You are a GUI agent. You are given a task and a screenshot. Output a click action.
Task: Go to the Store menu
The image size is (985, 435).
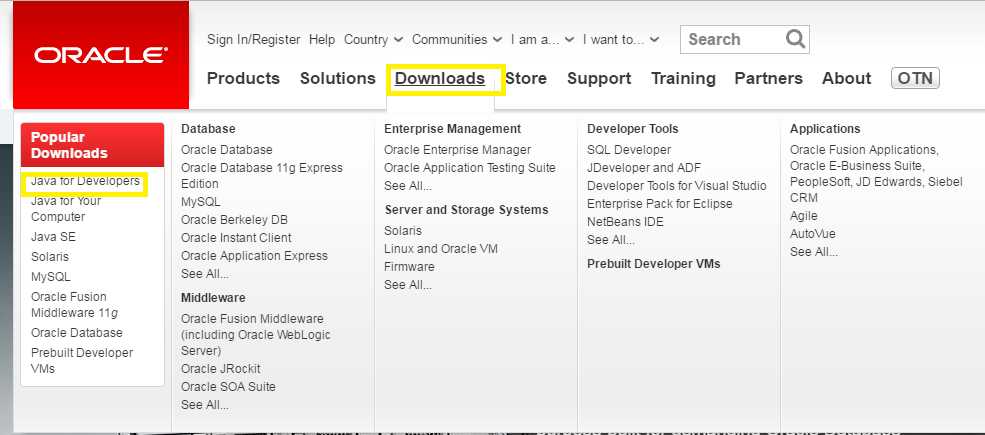[526, 79]
